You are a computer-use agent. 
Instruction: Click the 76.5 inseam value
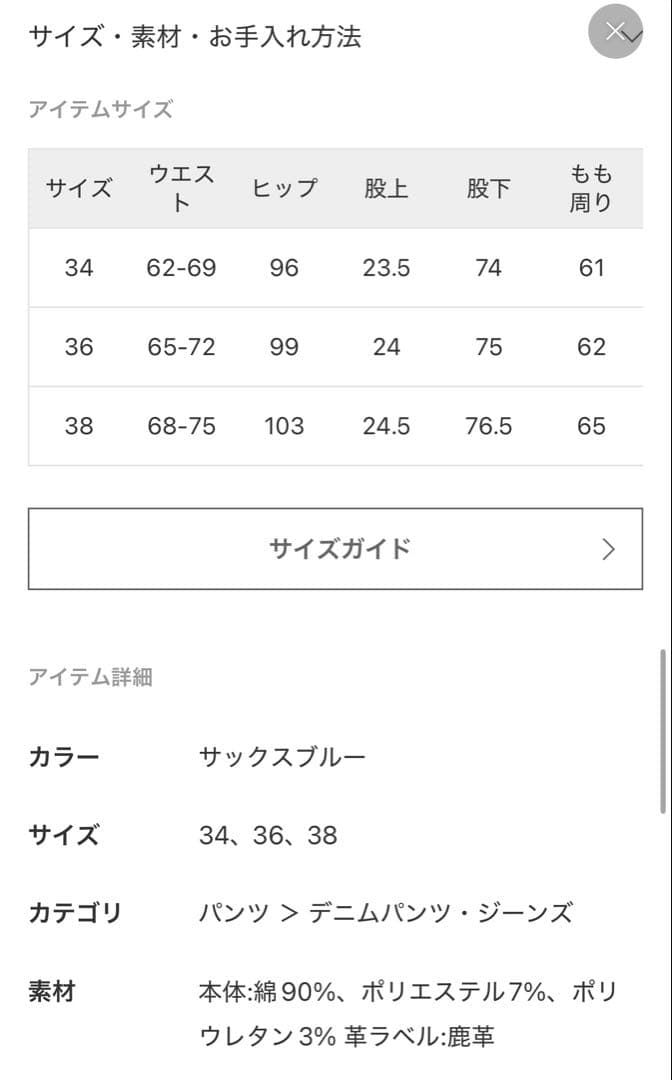click(x=488, y=426)
